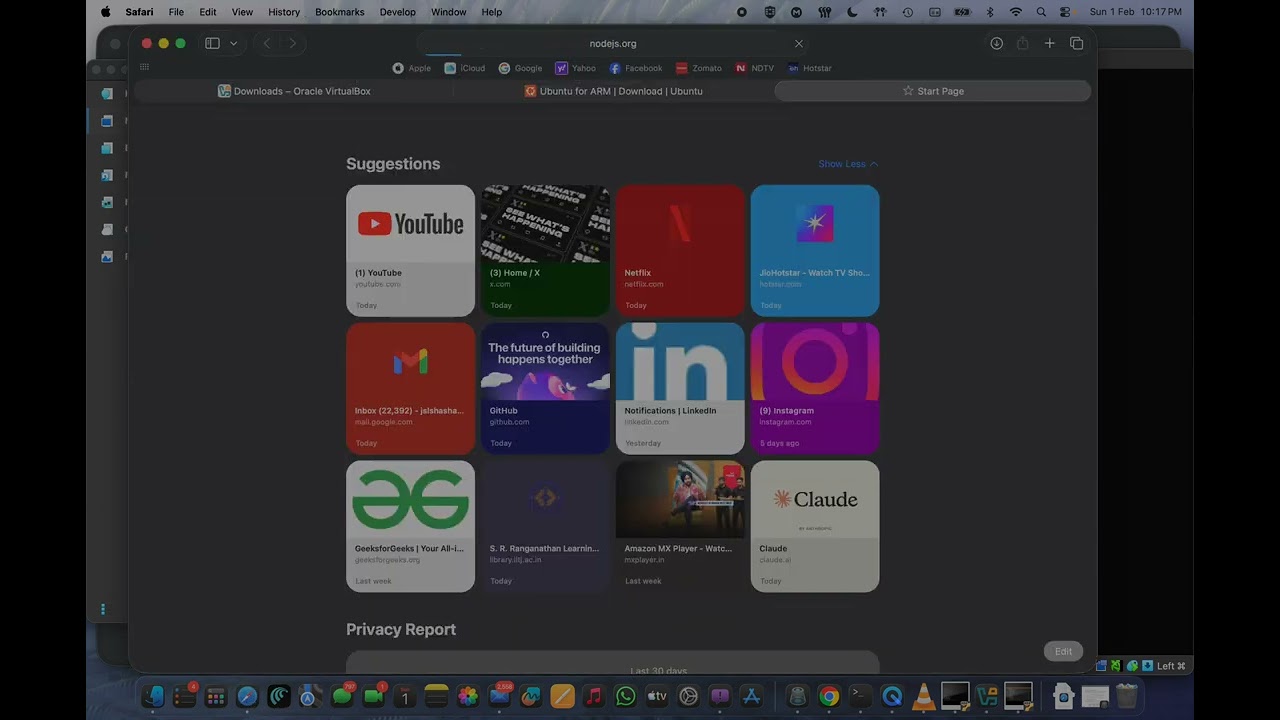Open the Home / X suggestion tile
The width and height of the screenshot is (1280, 720).
point(545,250)
